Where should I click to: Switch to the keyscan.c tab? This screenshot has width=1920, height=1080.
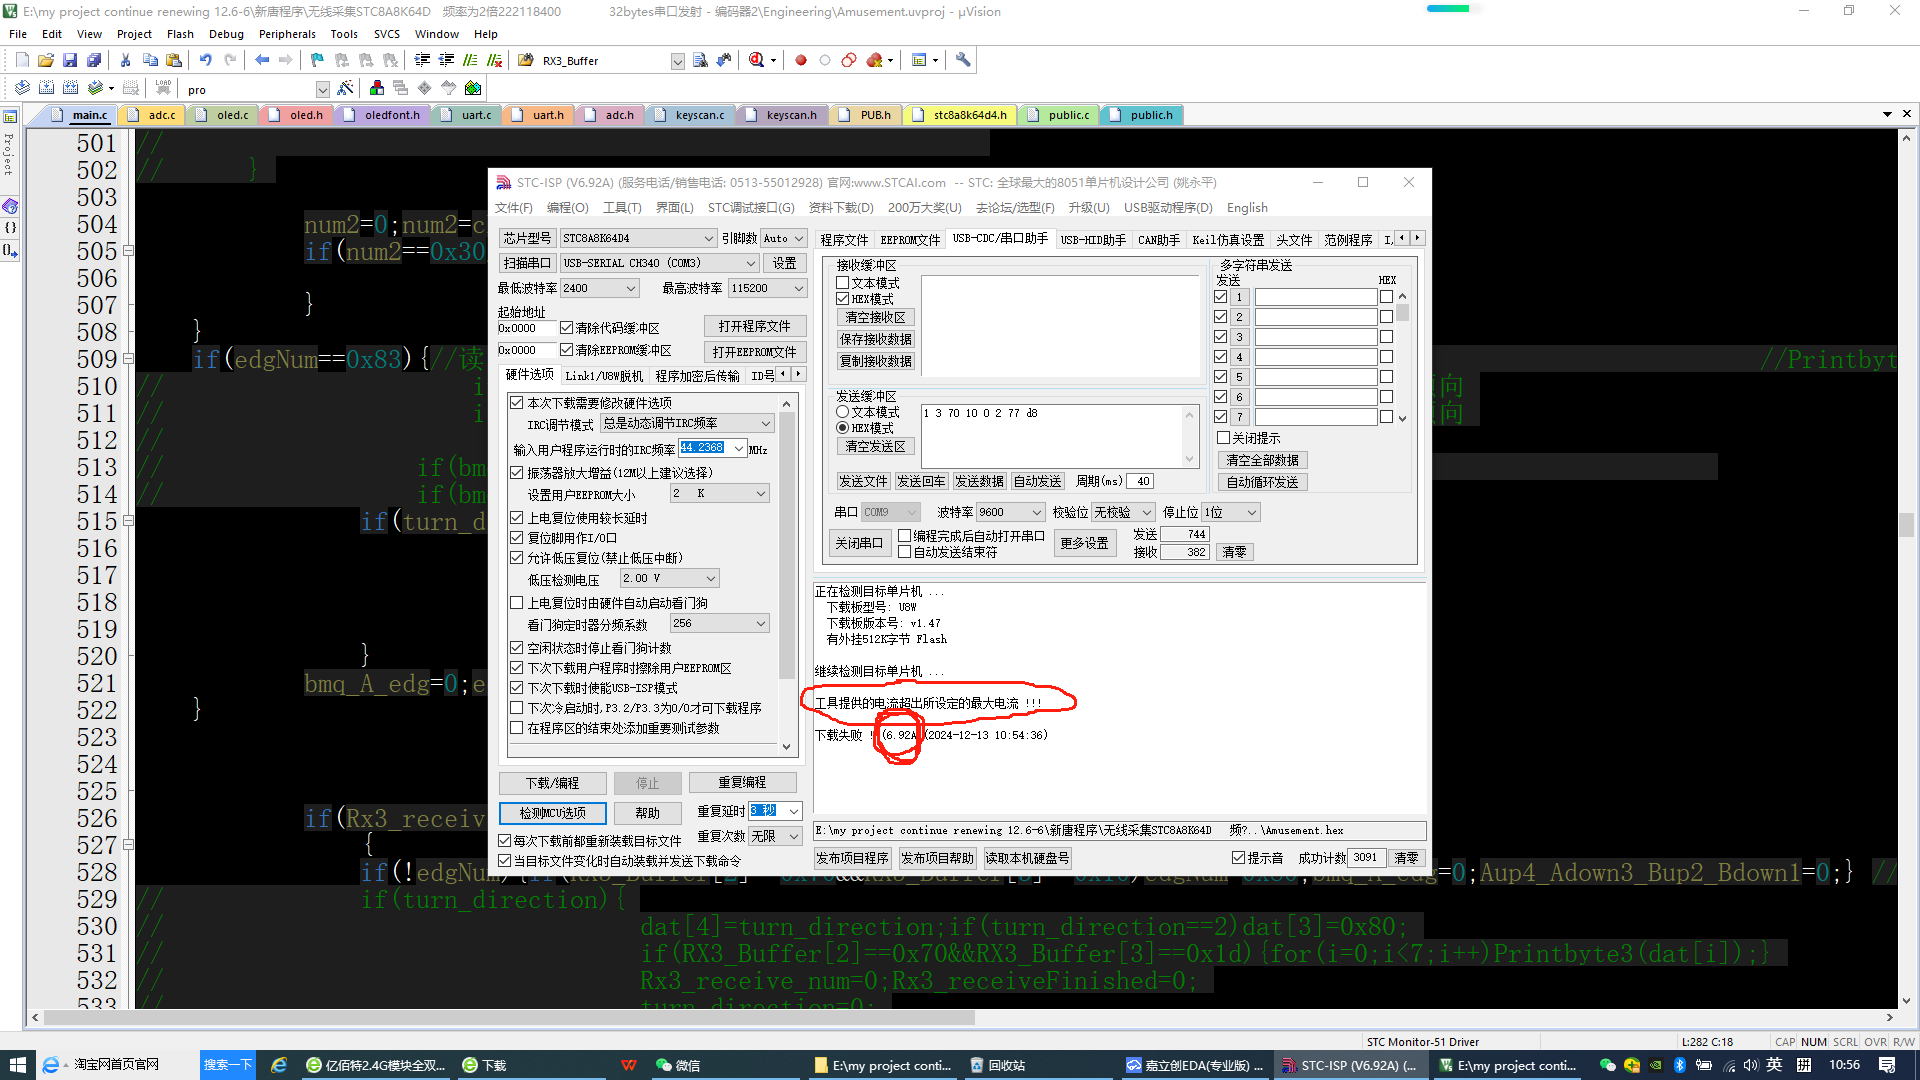coord(699,115)
